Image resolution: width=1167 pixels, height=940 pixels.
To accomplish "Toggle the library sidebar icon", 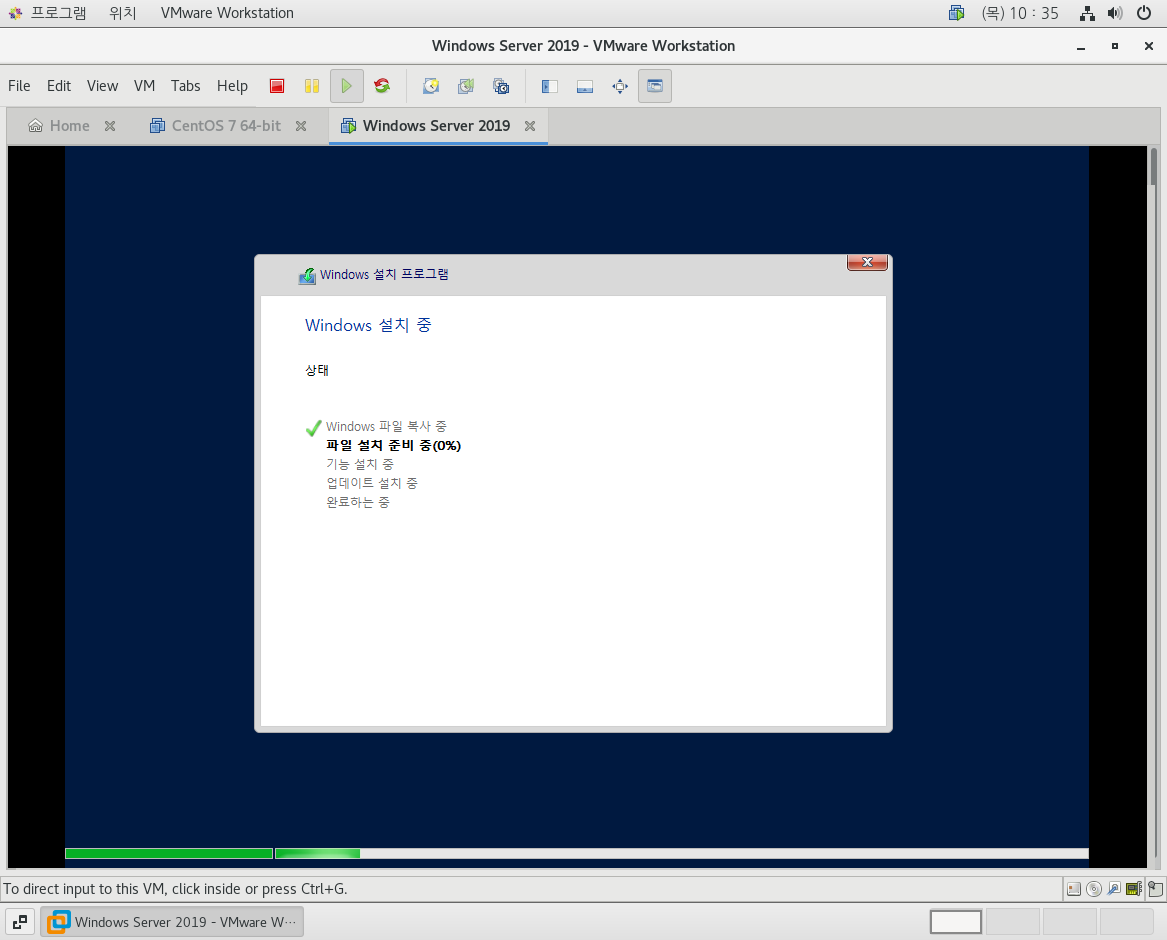I will pos(550,86).
